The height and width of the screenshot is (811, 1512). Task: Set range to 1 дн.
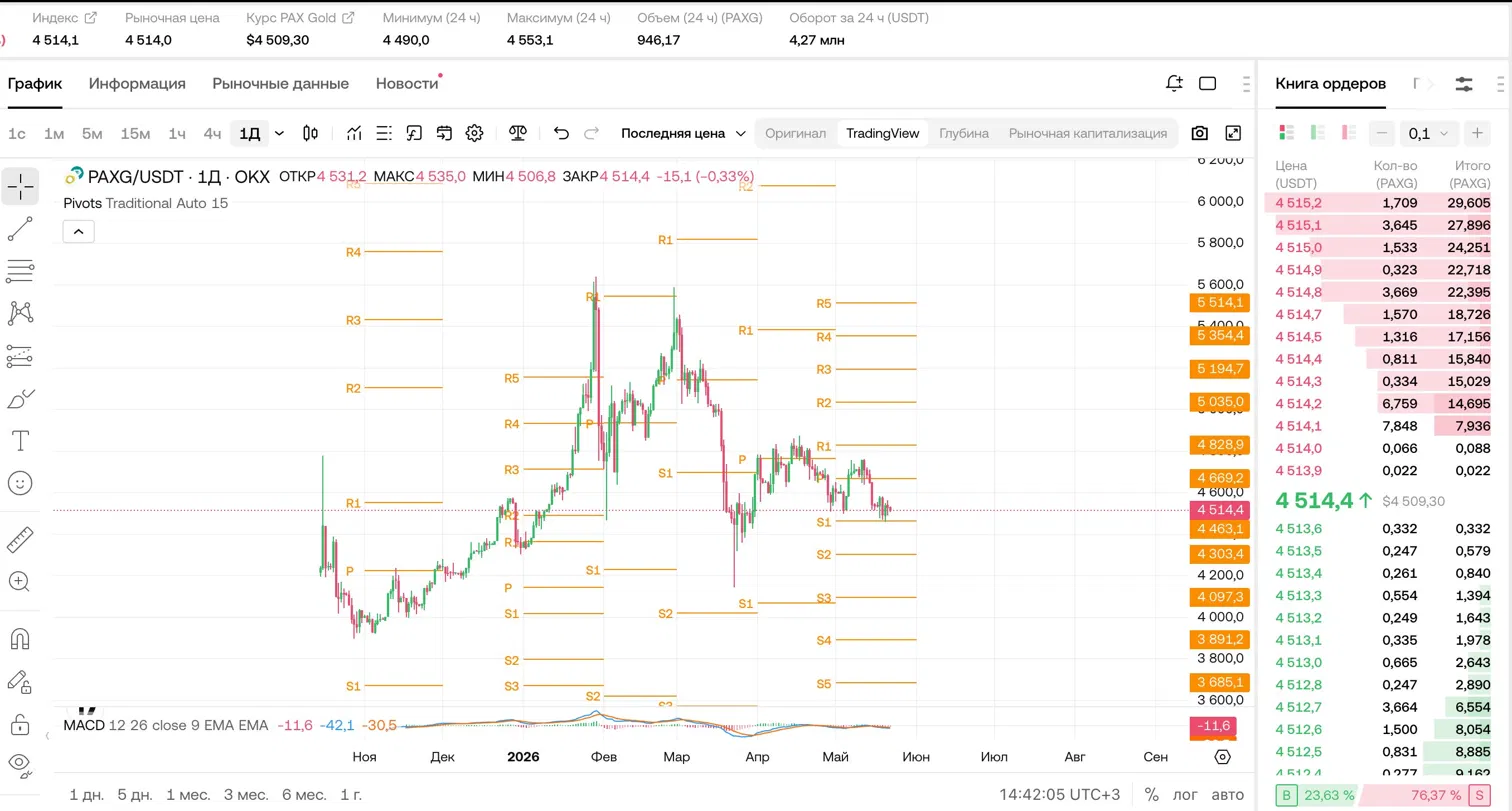pyautogui.click(x=87, y=795)
